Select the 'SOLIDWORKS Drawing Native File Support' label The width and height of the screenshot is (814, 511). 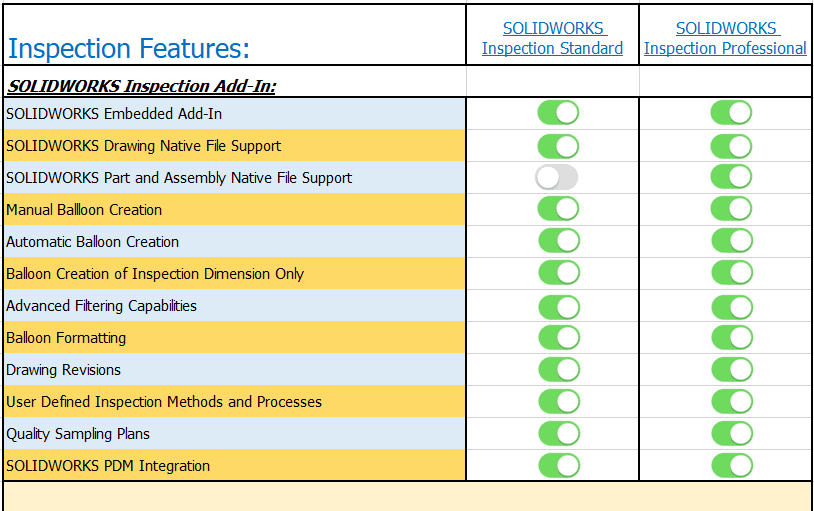coord(143,146)
